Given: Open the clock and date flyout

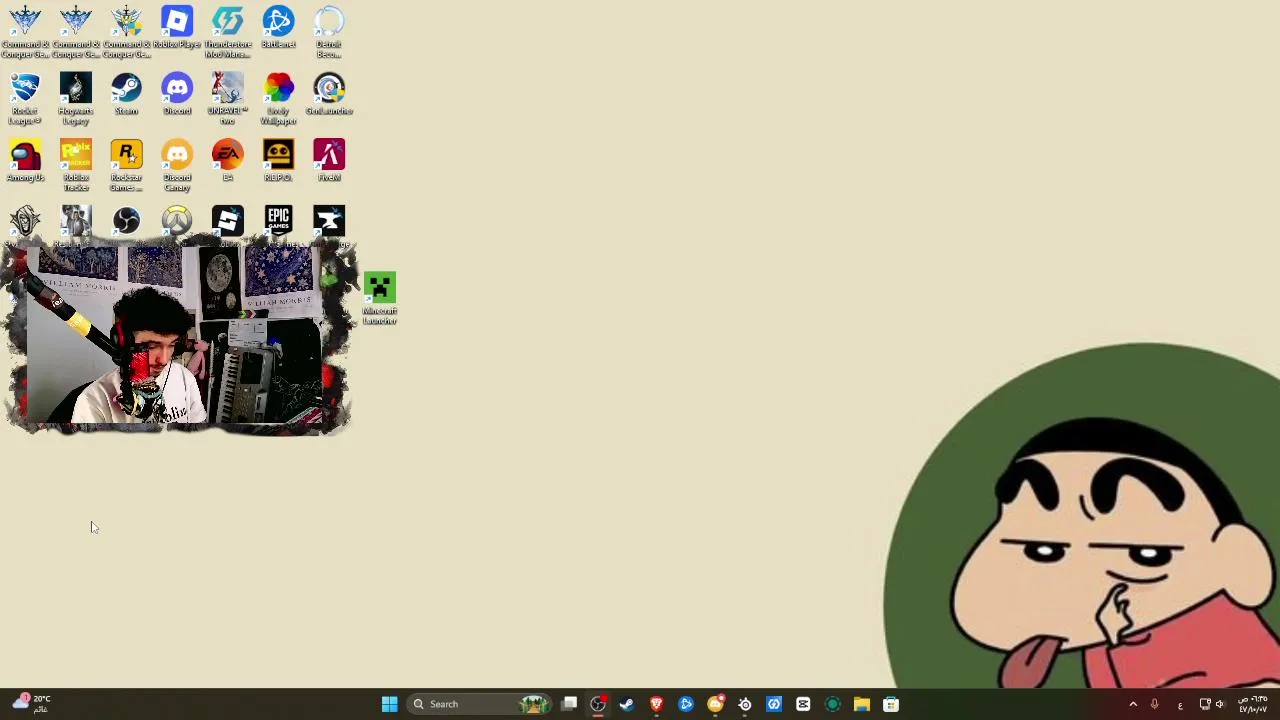Looking at the screenshot, I should 1253,704.
